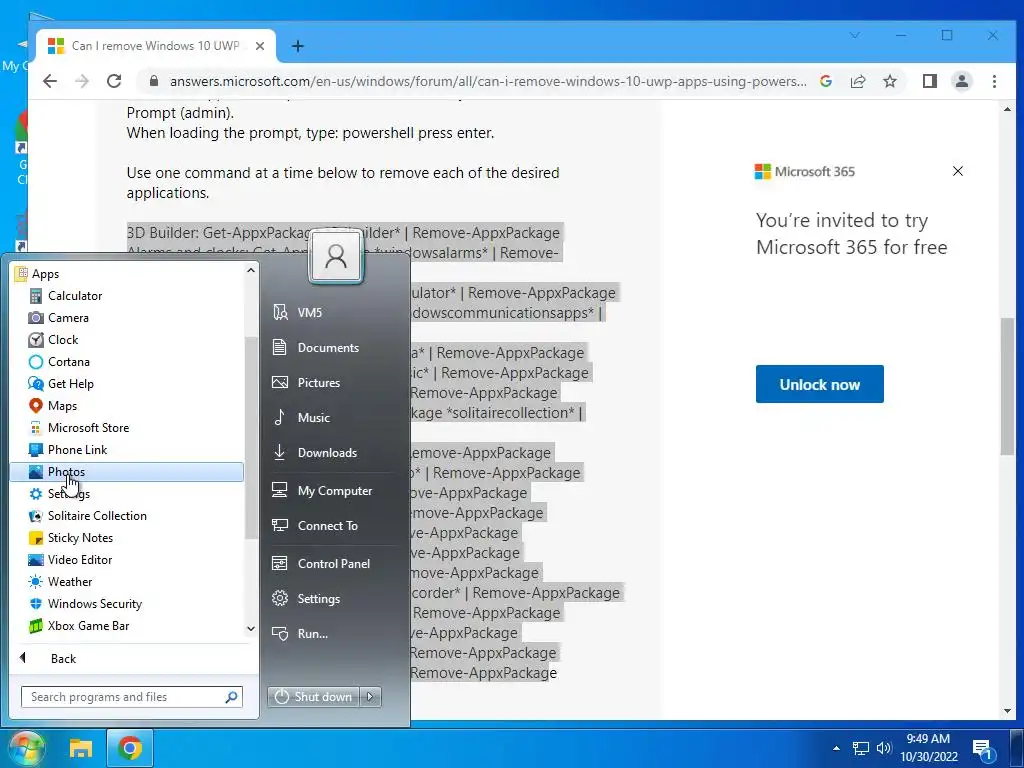Open Chrome profile avatar icon

pos(962,81)
